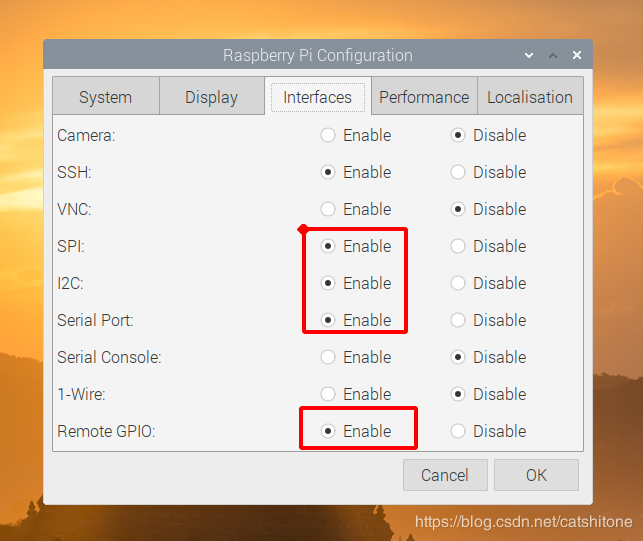Disable SSH
The image size is (643, 541).
click(x=458, y=172)
